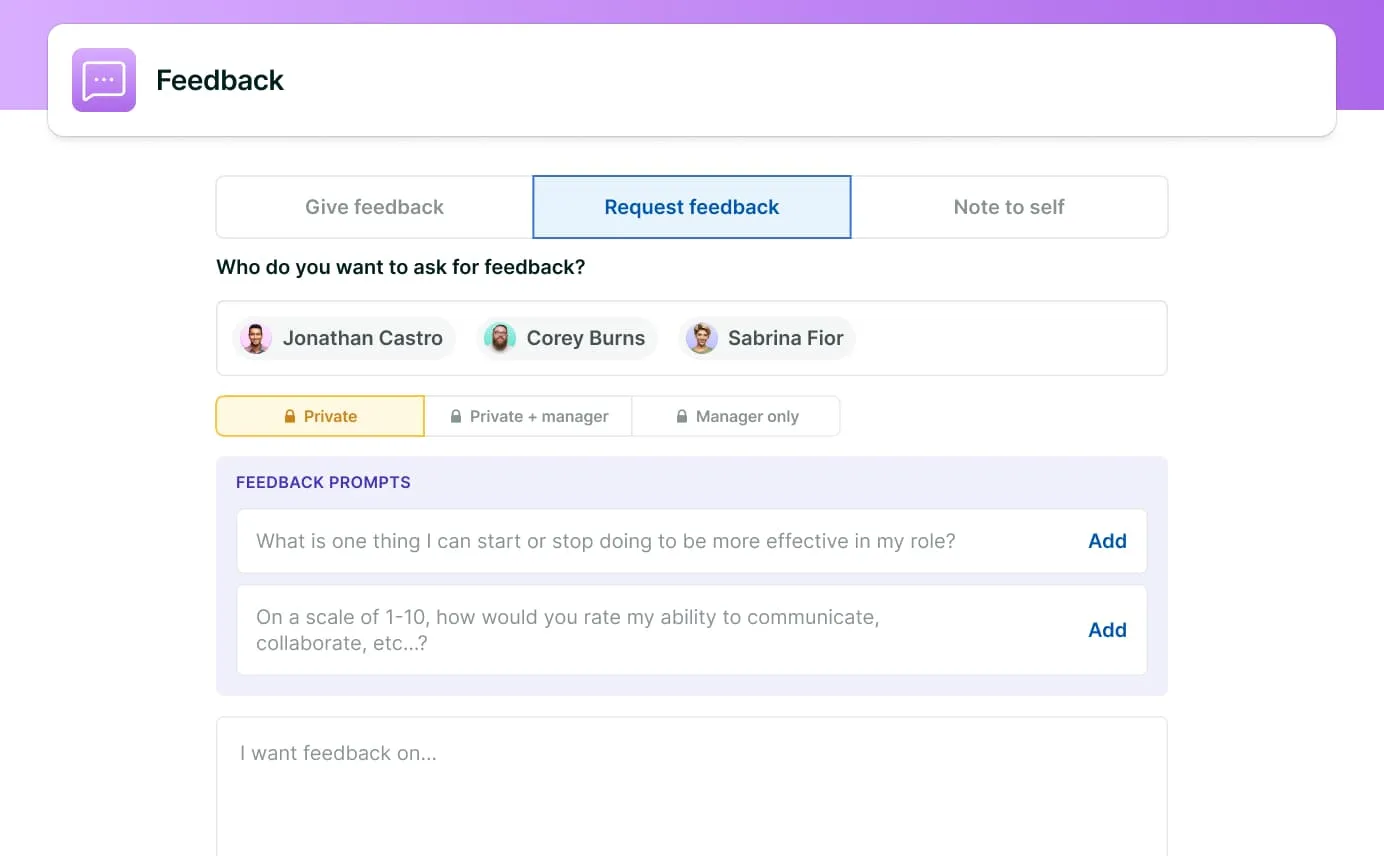Click the Feedback page title
Image resolution: width=1384 pixels, height=856 pixels.
click(220, 80)
